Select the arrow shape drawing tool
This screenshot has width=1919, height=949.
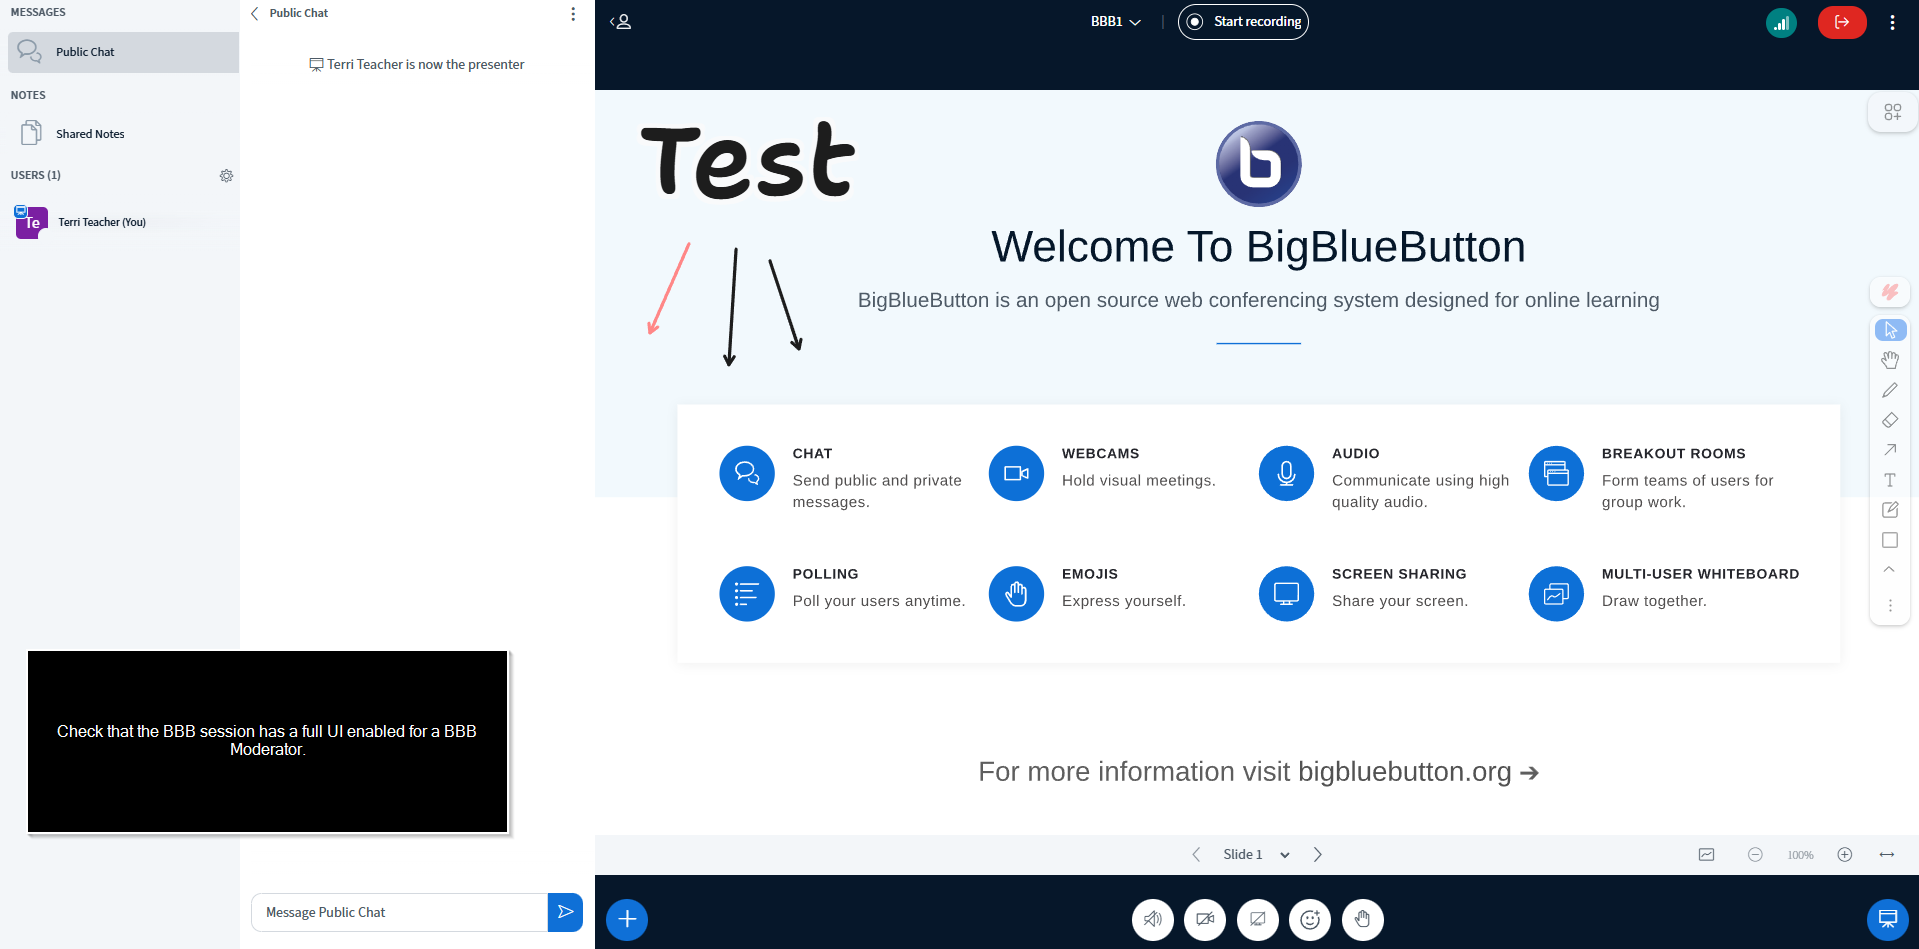pyautogui.click(x=1890, y=450)
